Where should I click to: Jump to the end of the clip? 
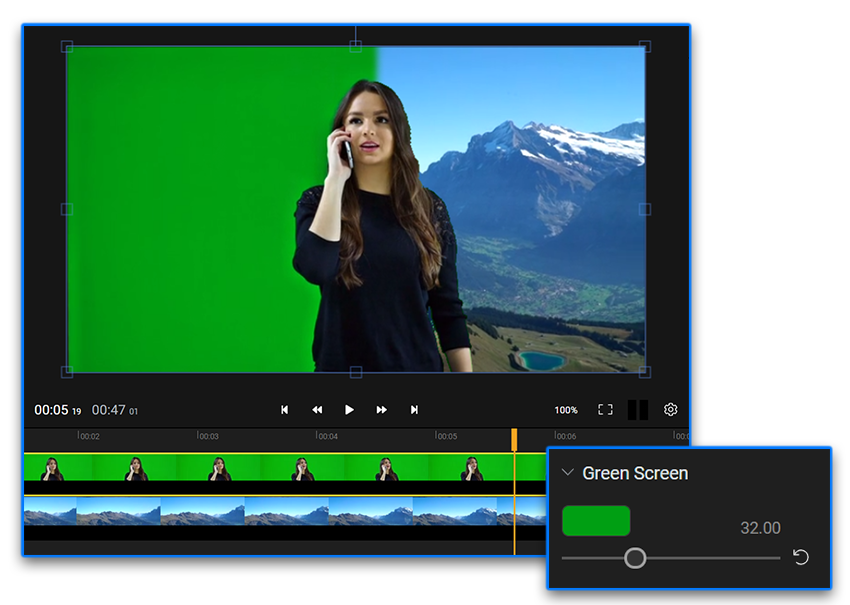tap(415, 410)
